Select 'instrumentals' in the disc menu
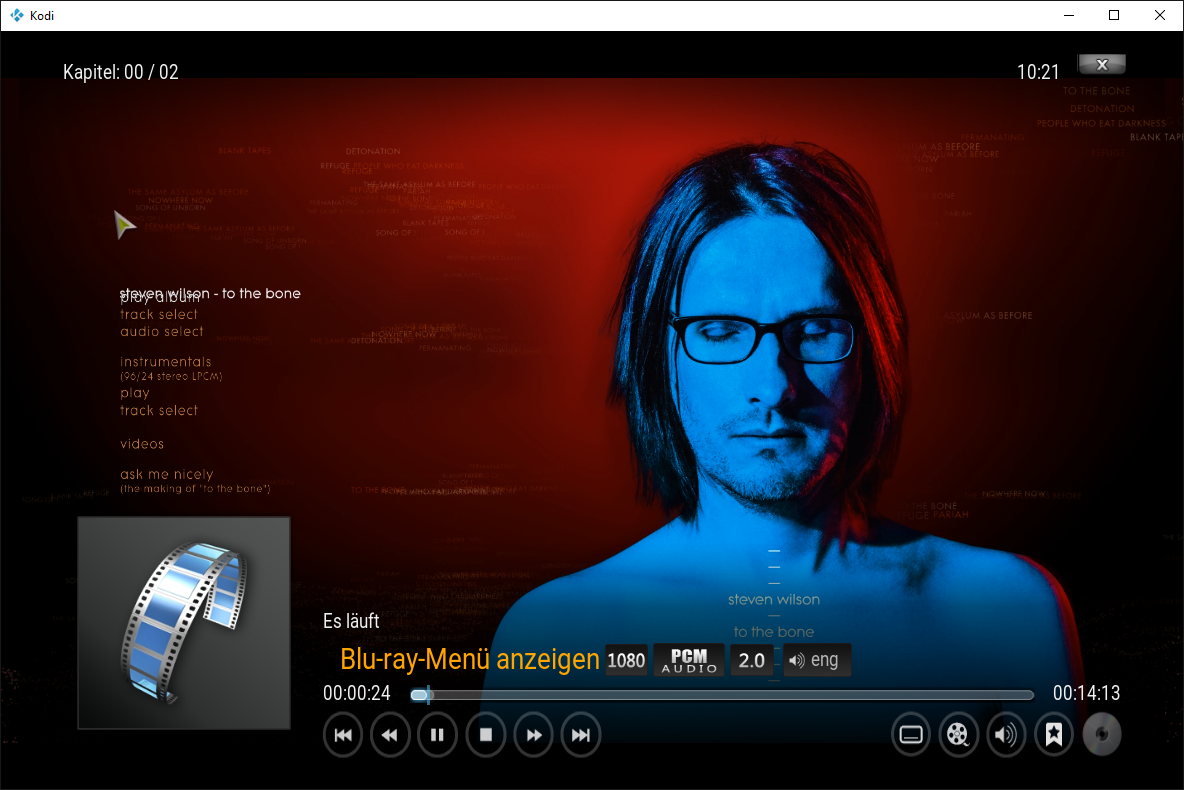Screen dimensions: 1184x790 click(165, 362)
